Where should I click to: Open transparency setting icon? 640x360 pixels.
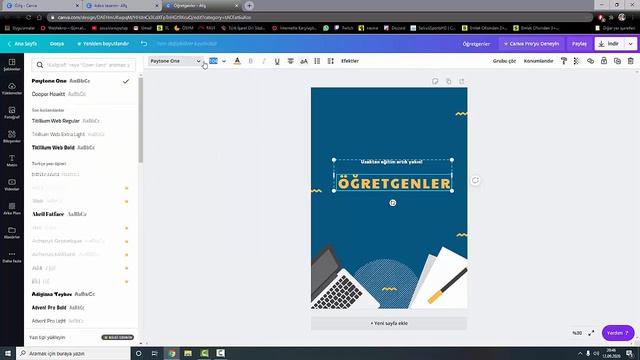click(577, 61)
